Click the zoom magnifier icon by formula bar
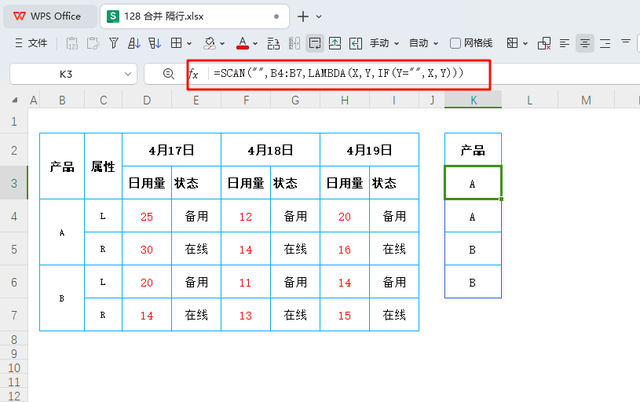640x402 pixels. (x=168, y=73)
